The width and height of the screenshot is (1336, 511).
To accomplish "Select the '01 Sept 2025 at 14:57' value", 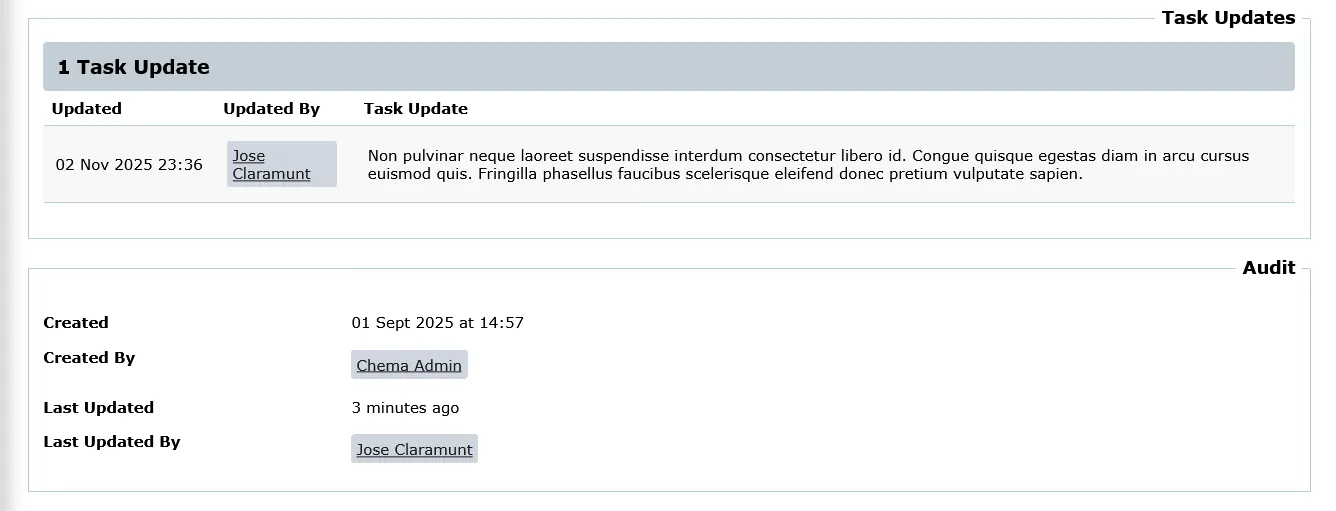I will [x=438, y=323].
